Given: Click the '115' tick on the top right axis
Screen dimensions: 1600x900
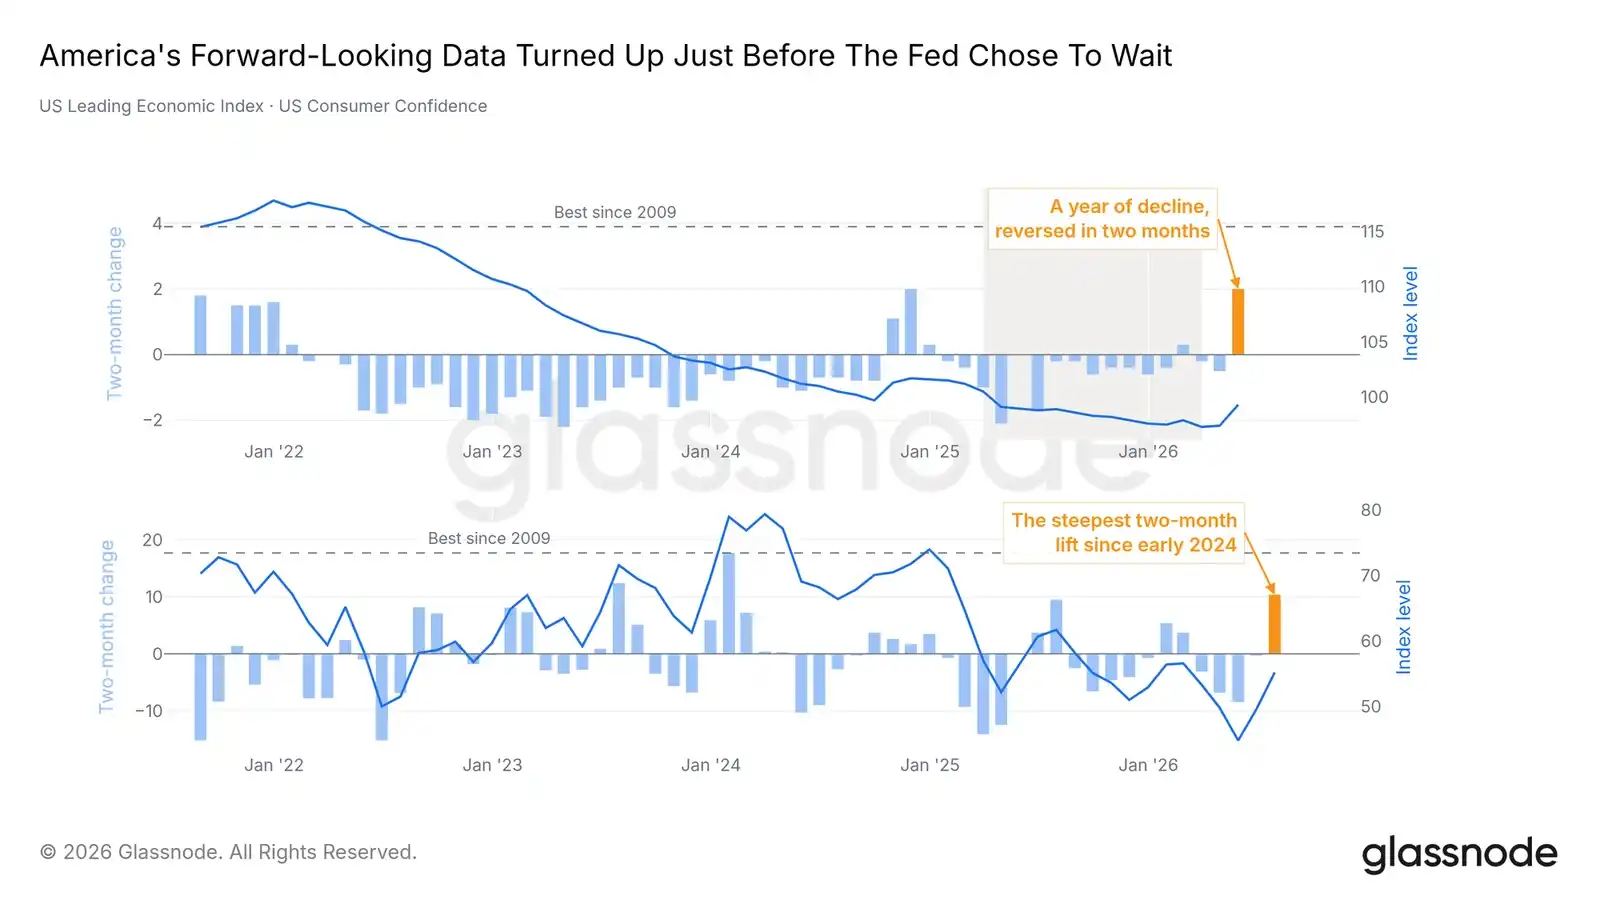Looking at the screenshot, I should [x=1372, y=232].
